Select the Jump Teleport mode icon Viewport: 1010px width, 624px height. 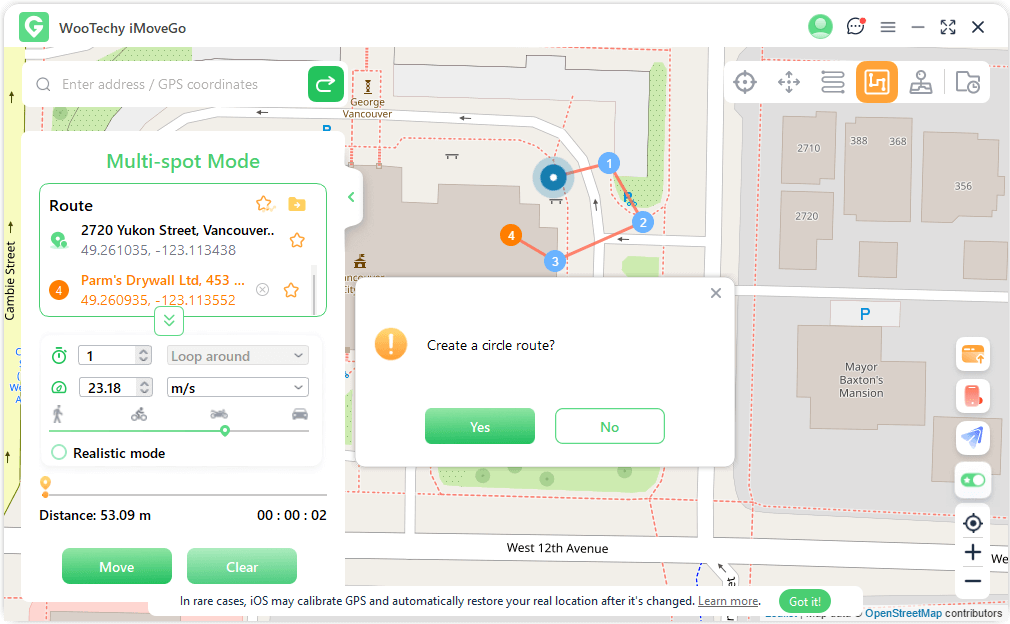coord(789,83)
